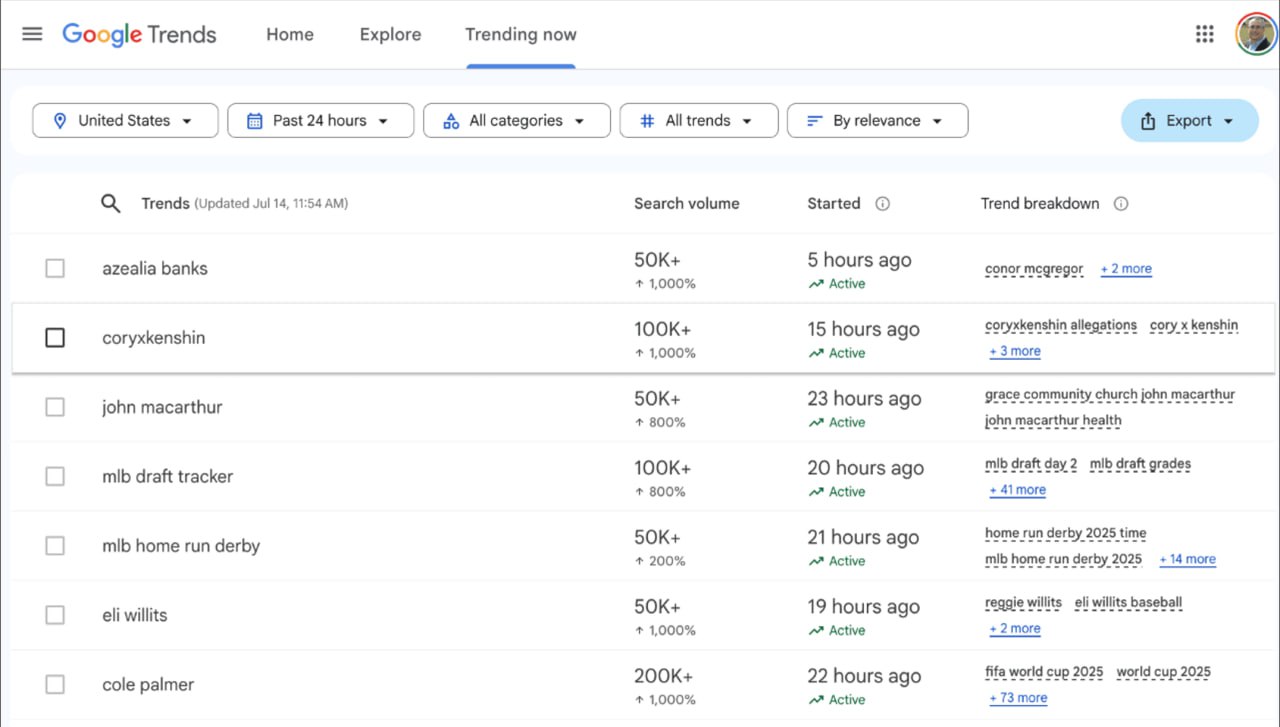Expand + 2 more for eli willits
This screenshot has width=1280, height=727.
(x=1015, y=629)
